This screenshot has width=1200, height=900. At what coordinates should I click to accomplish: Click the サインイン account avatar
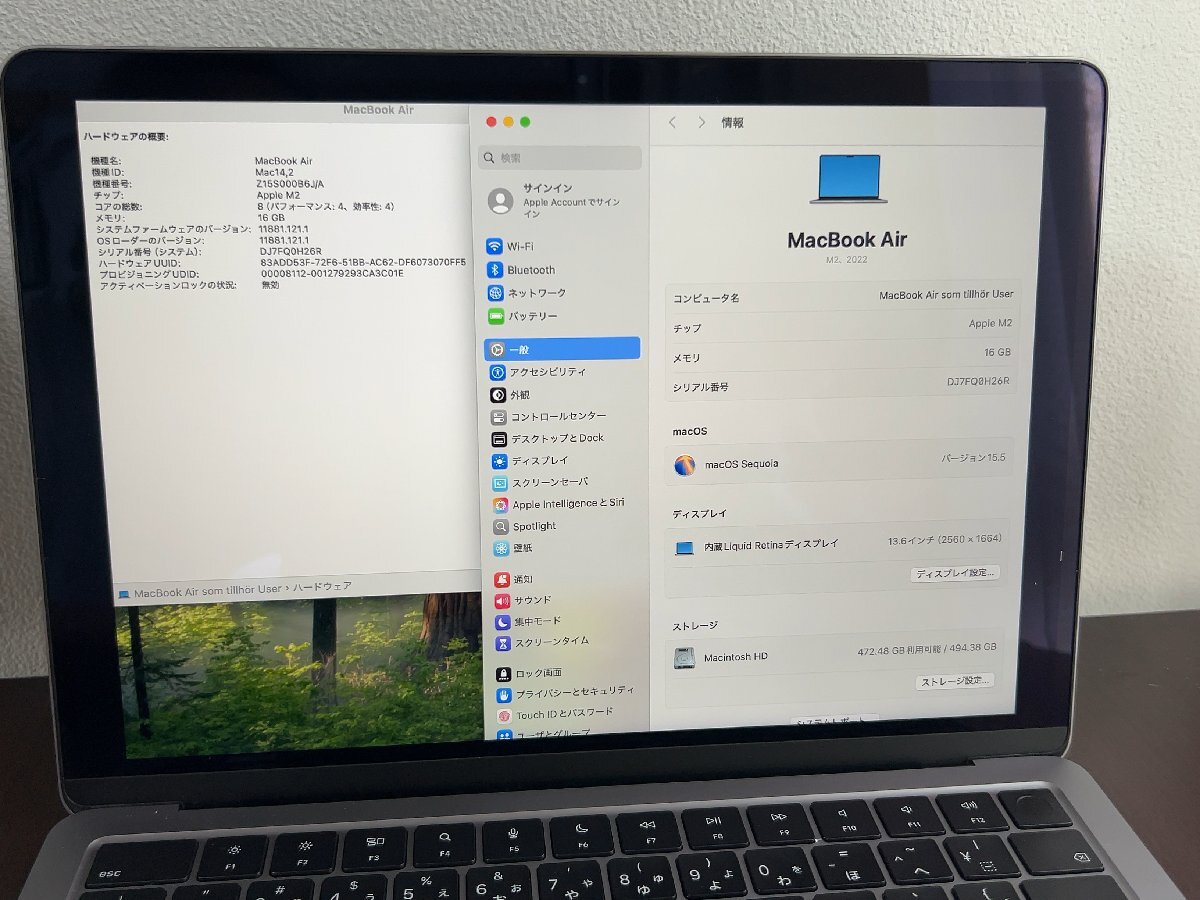pyautogui.click(x=500, y=201)
